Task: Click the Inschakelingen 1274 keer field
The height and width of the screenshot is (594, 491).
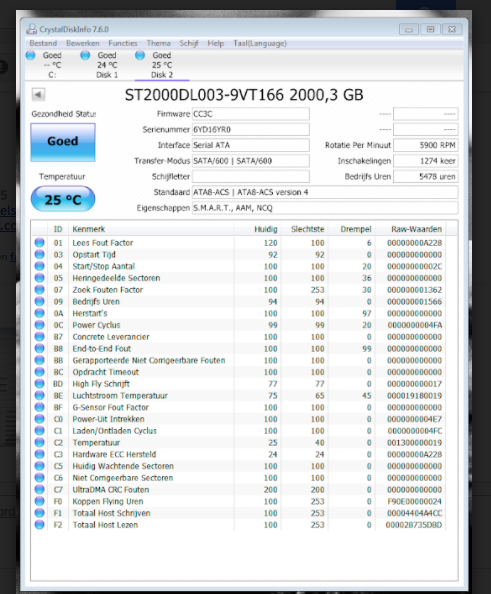Action: pyautogui.click(x=426, y=161)
